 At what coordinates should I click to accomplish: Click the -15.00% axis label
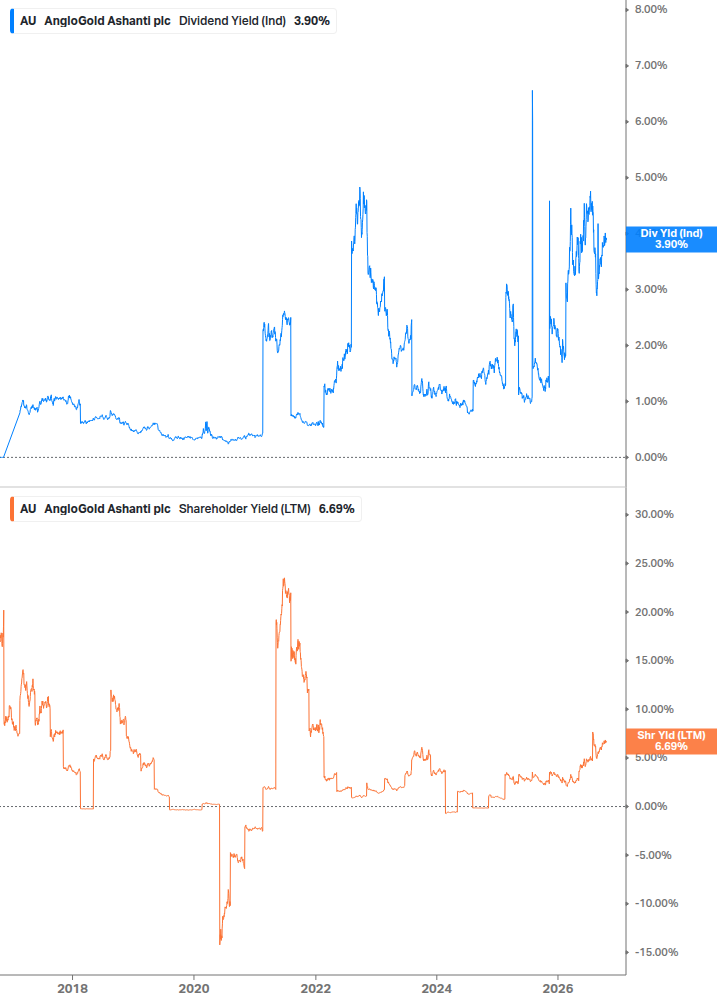pos(656,952)
